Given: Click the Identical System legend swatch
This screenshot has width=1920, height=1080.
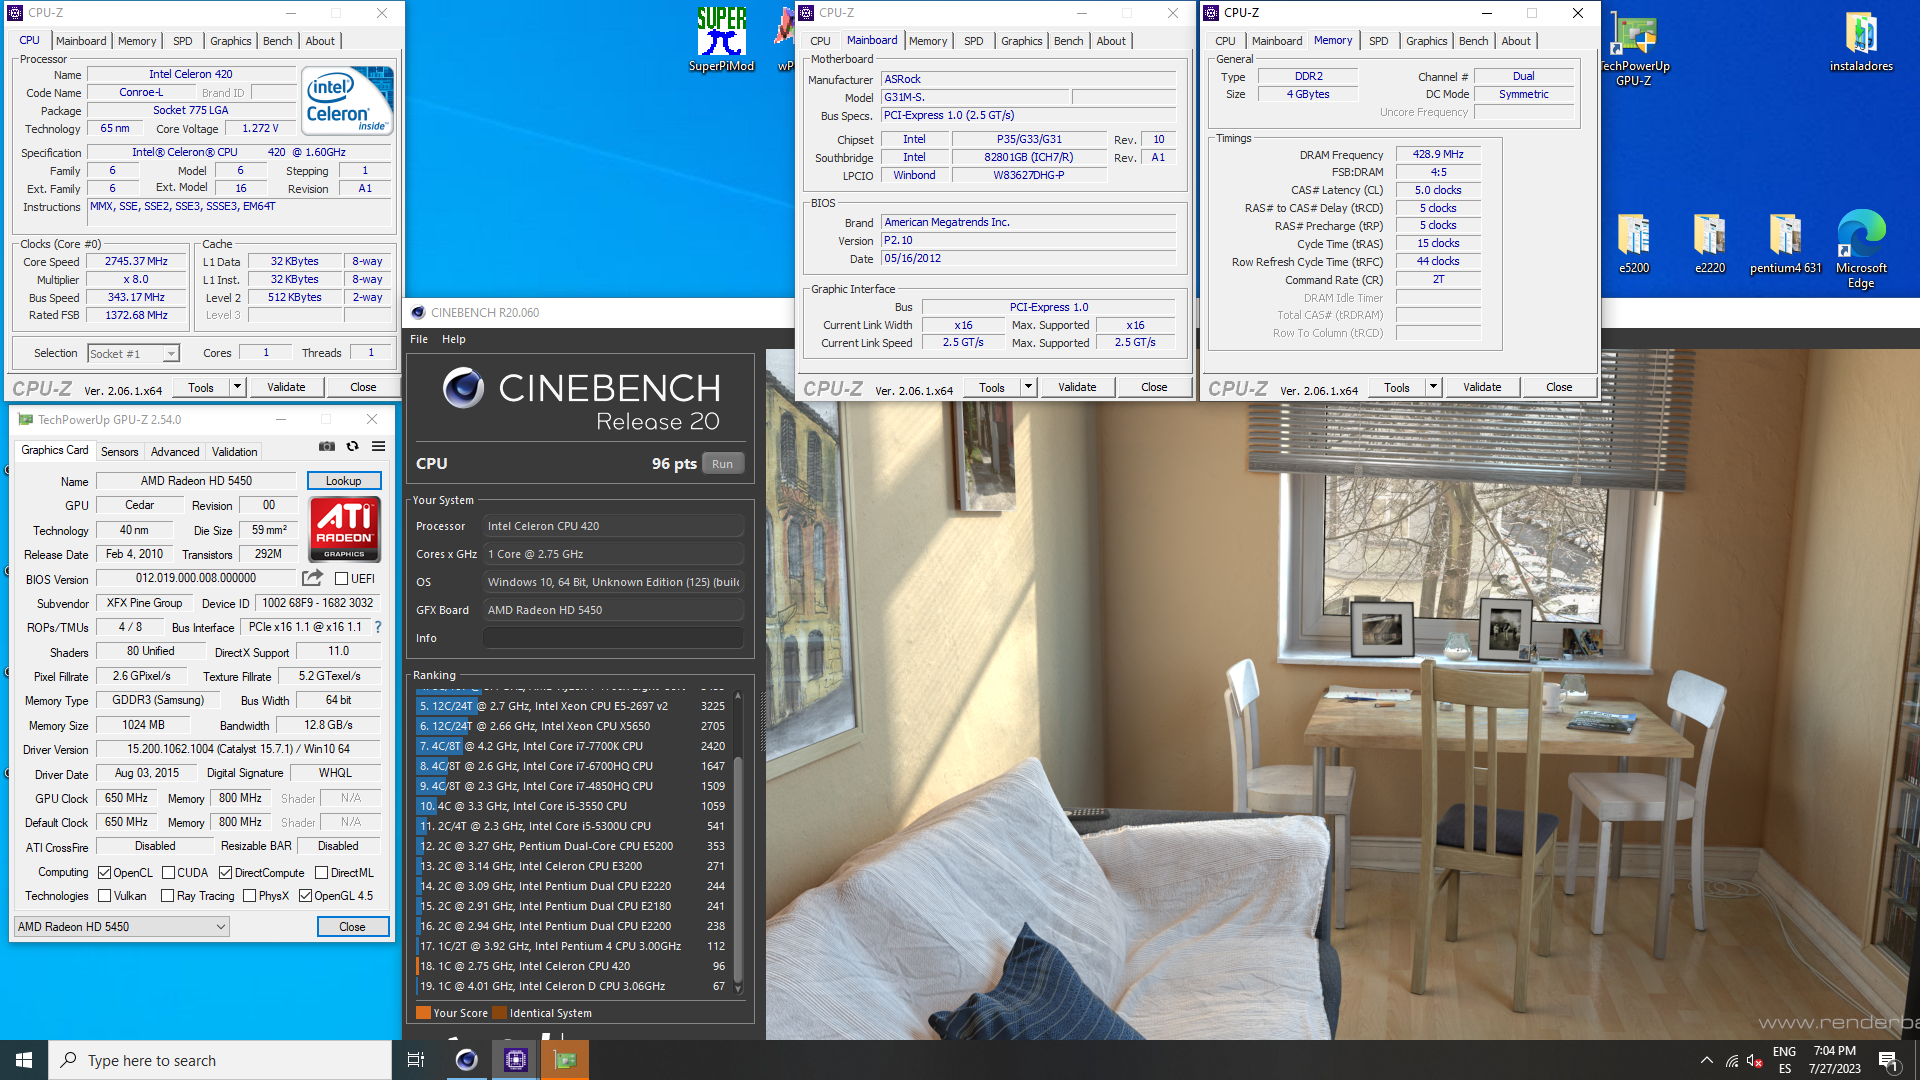Looking at the screenshot, I should [500, 1013].
